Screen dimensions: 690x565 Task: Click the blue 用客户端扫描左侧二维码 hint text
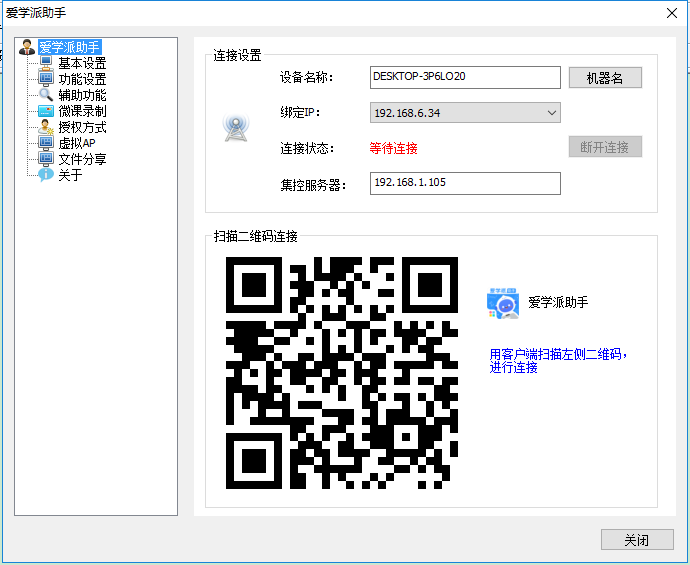point(558,361)
